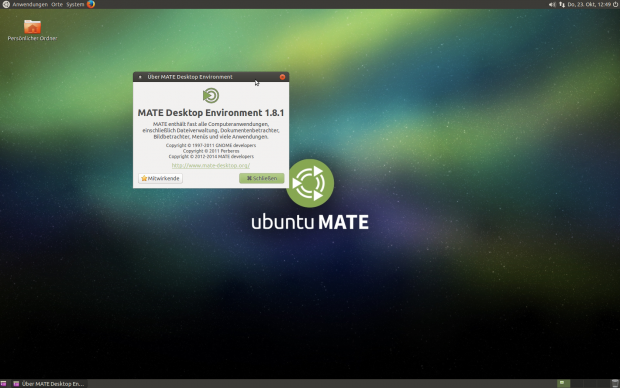Click the power/shutdown icon in top panel
The image size is (620, 388).
coord(616,4)
